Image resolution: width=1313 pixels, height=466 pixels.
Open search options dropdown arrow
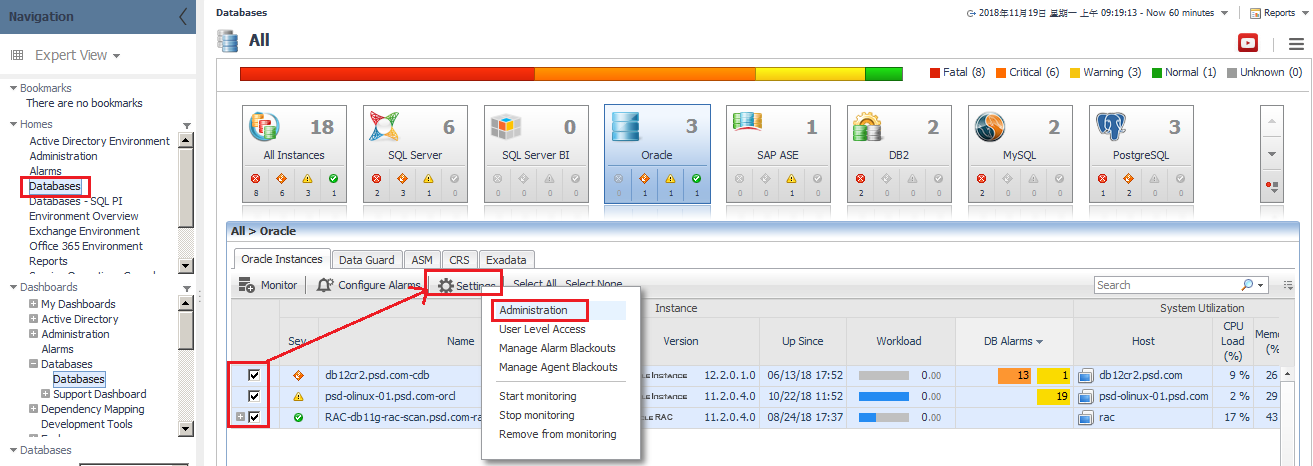[1259, 286]
